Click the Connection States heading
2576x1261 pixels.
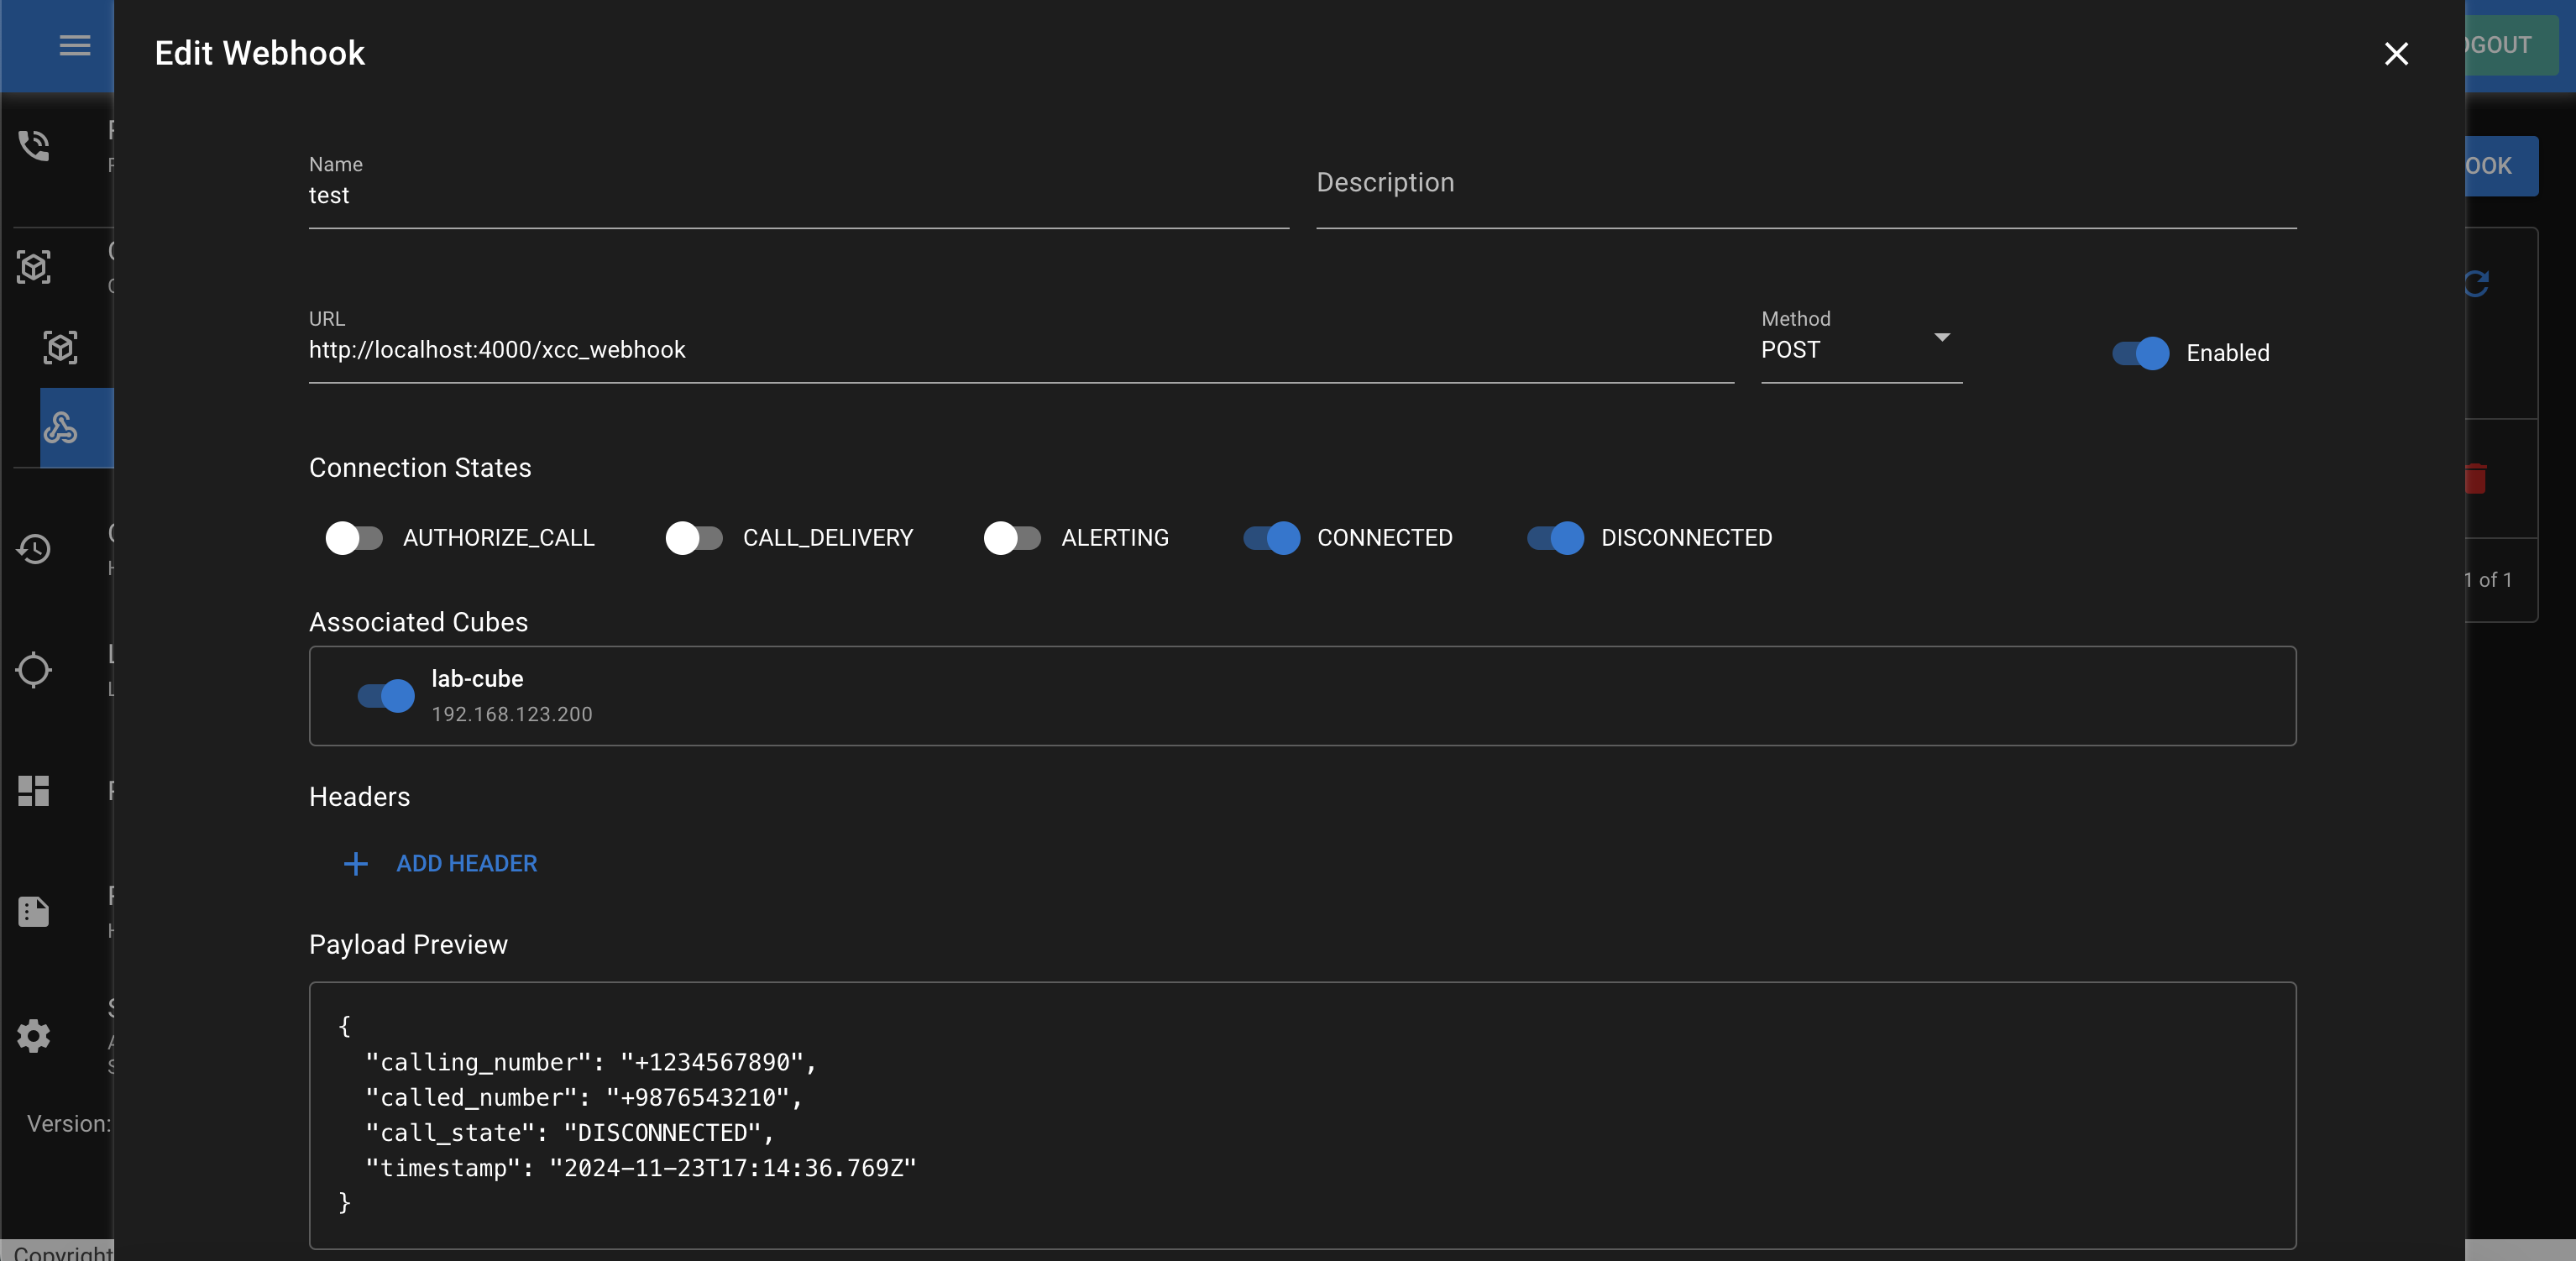click(x=420, y=468)
